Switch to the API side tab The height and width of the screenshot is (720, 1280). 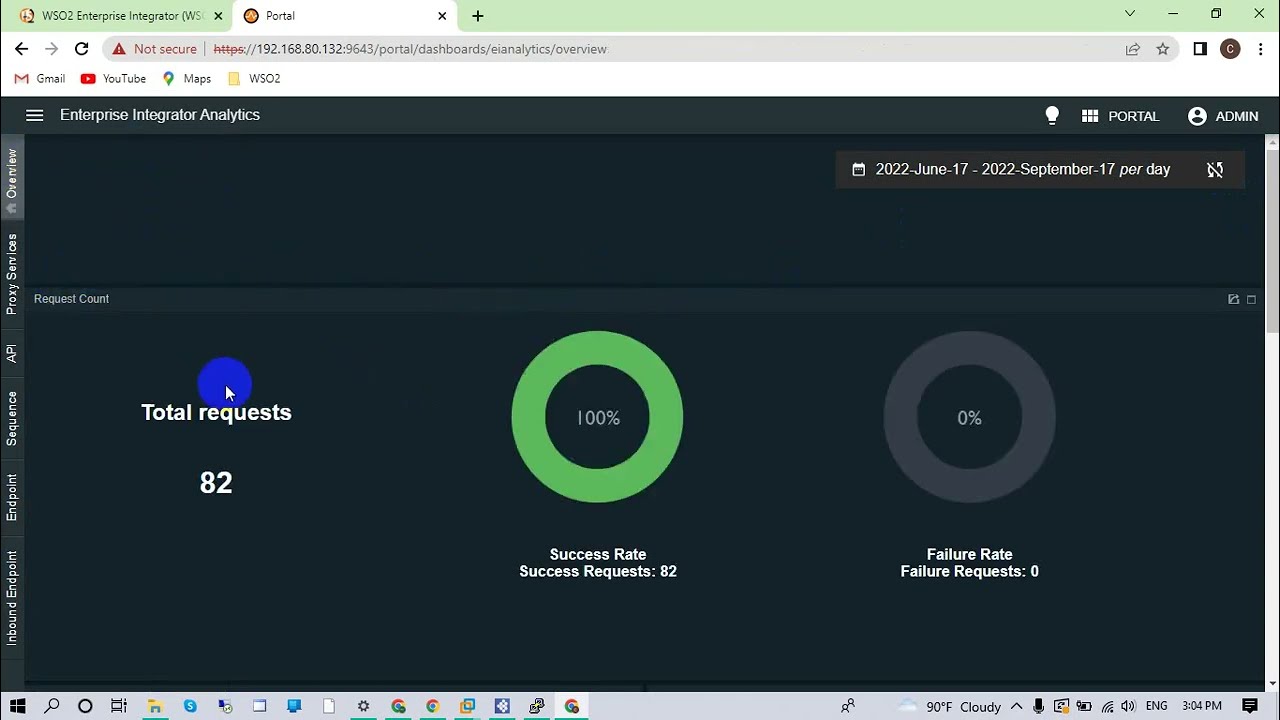[12, 353]
